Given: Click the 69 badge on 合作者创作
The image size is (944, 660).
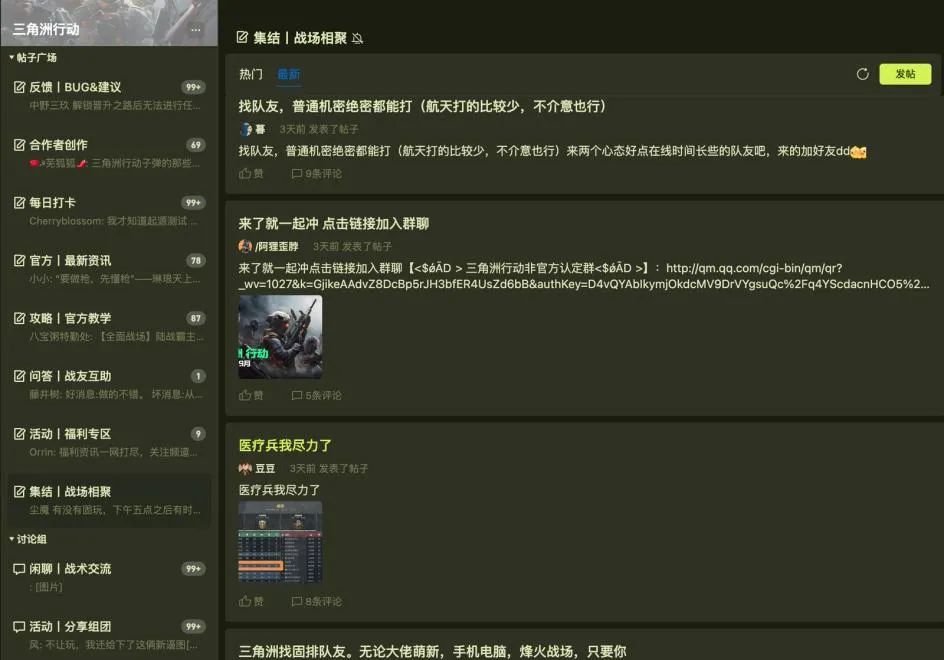Looking at the screenshot, I should (196, 145).
